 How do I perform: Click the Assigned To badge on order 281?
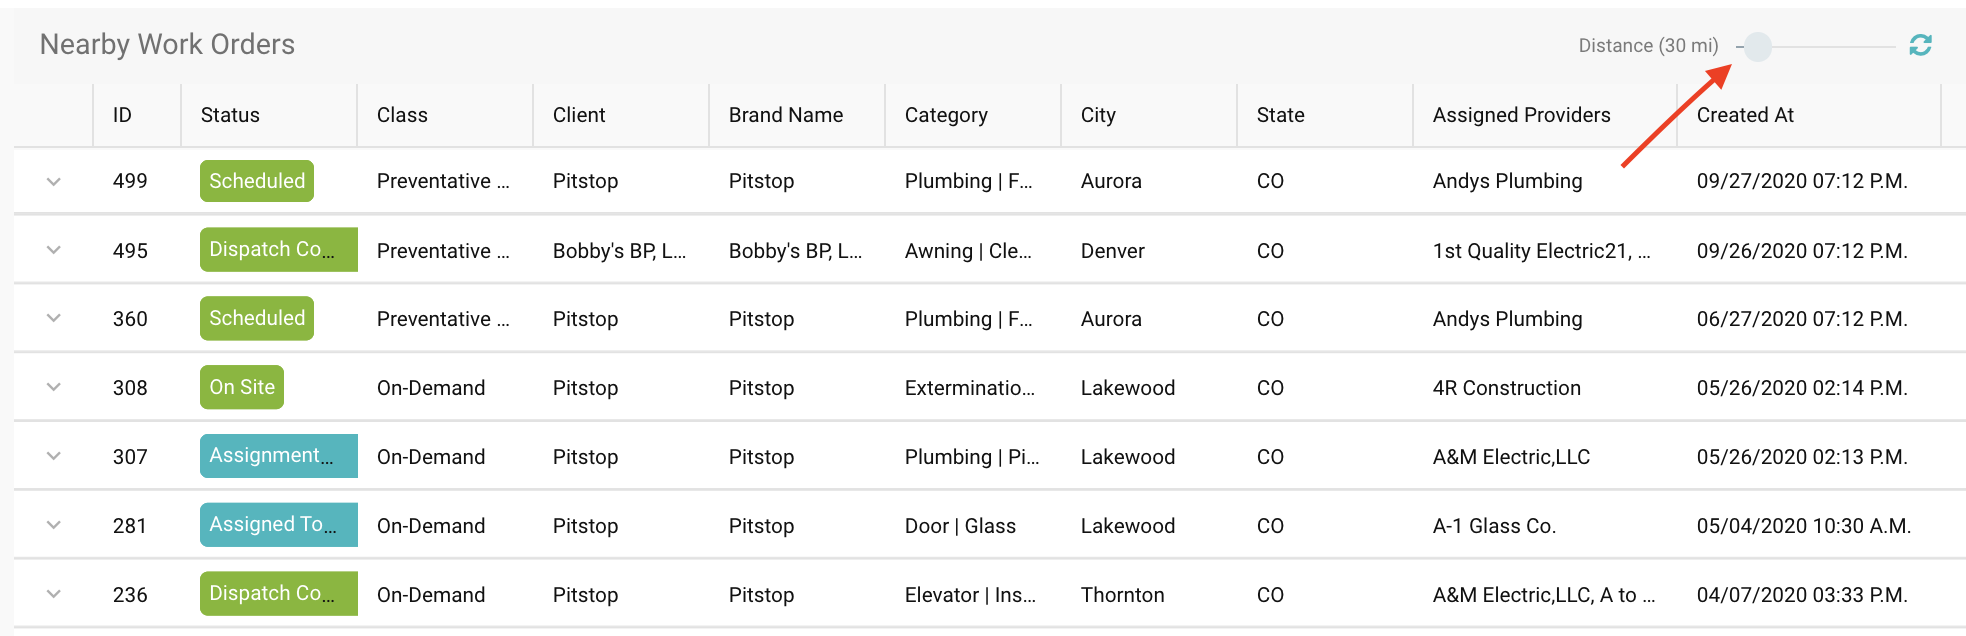coord(278,524)
